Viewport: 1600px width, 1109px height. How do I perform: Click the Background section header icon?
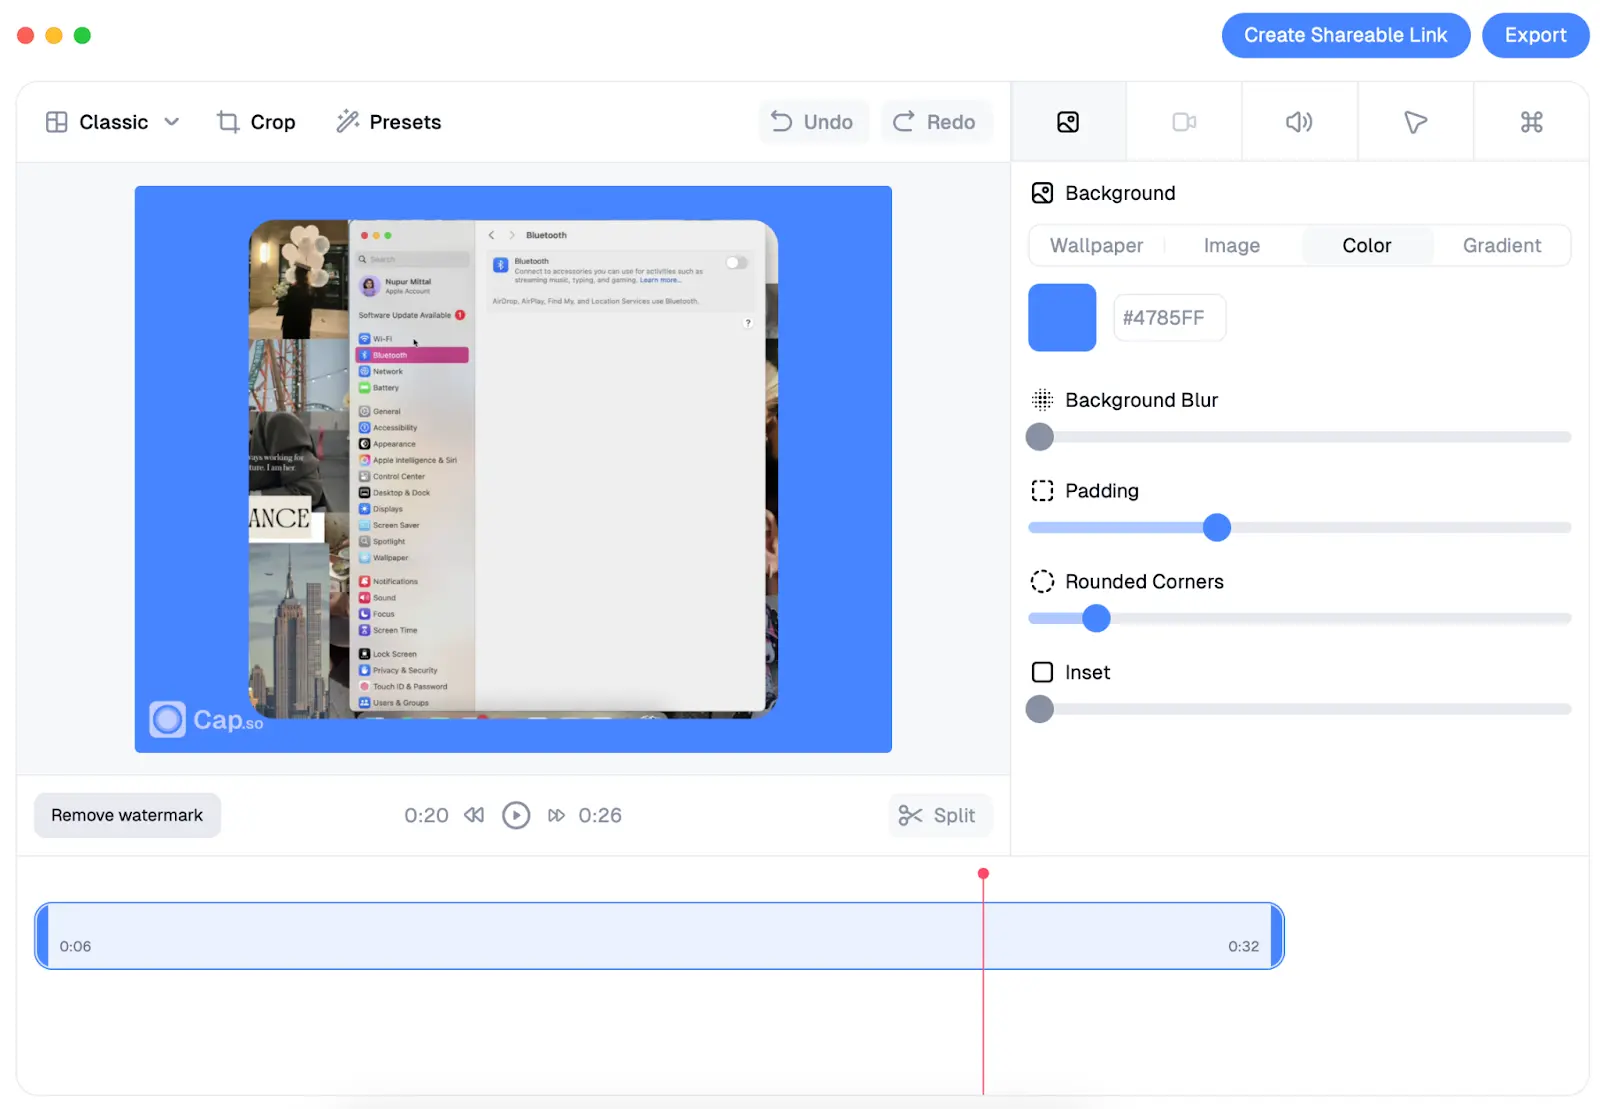coord(1042,193)
